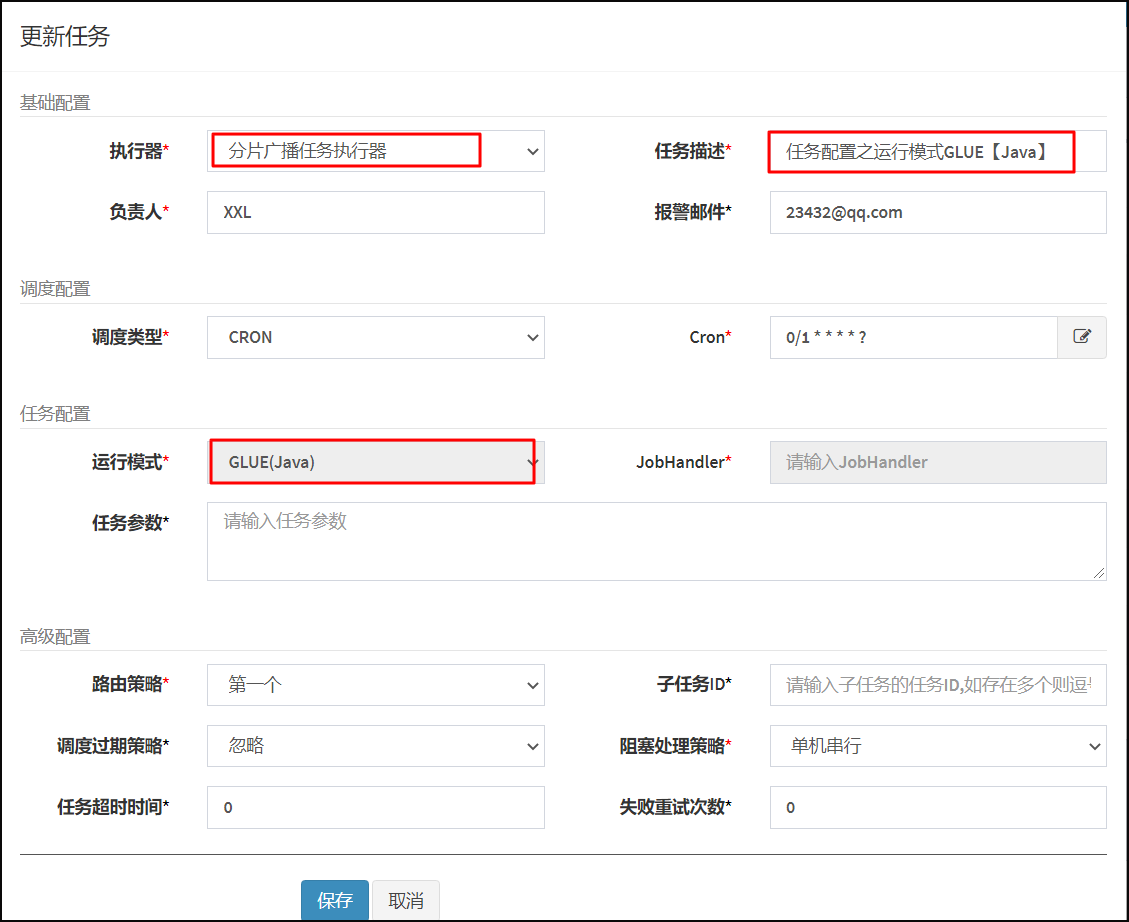Click the 运行模式 field label
The height and width of the screenshot is (922, 1129).
coord(130,462)
